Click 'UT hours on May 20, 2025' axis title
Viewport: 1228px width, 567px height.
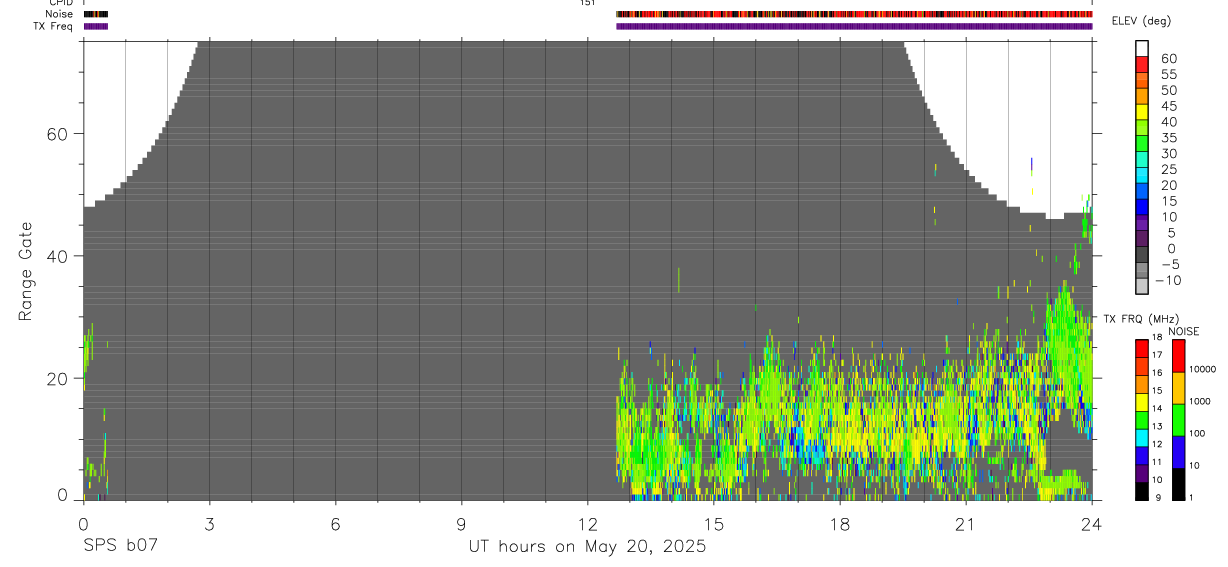click(x=587, y=547)
